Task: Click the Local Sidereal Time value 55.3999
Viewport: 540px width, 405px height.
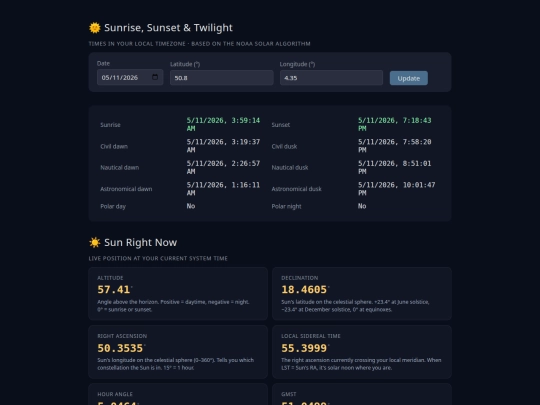Action: (x=304, y=348)
